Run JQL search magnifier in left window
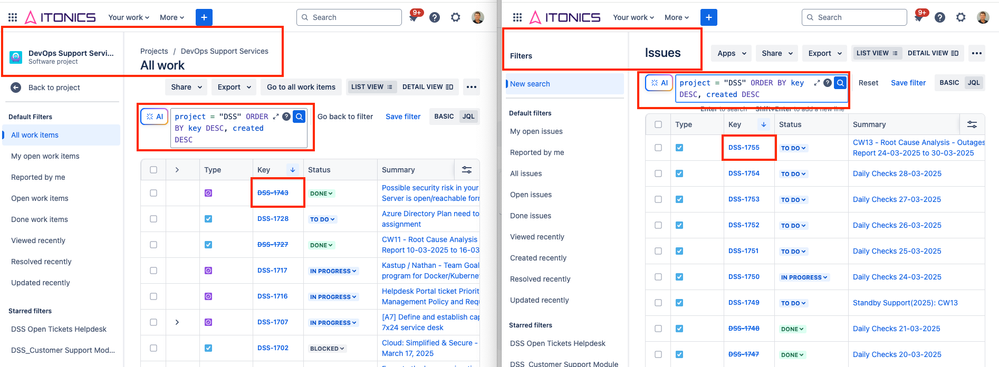The image size is (999, 367). click(299, 117)
